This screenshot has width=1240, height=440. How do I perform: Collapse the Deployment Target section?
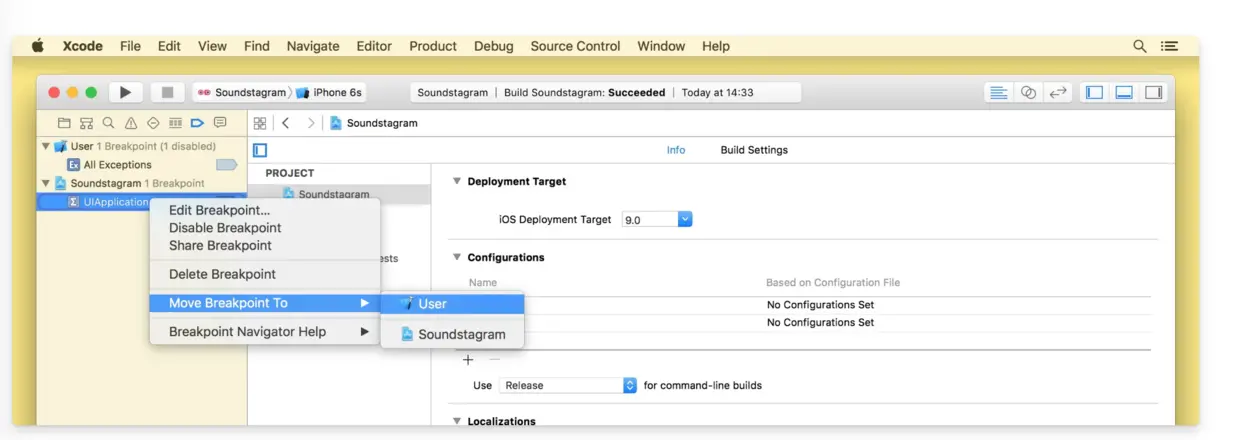pos(457,182)
